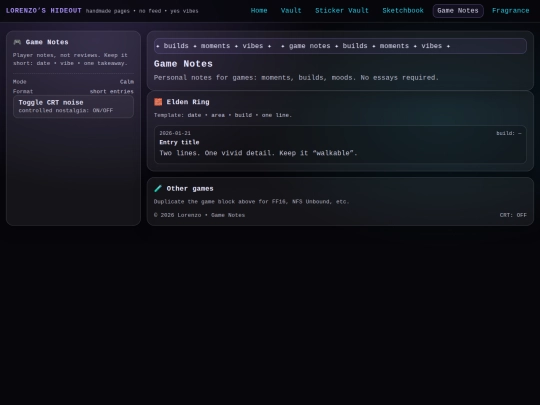Click the Format value 'short entries'
The width and height of the screenshot is (540, 405).
[112, 92]
